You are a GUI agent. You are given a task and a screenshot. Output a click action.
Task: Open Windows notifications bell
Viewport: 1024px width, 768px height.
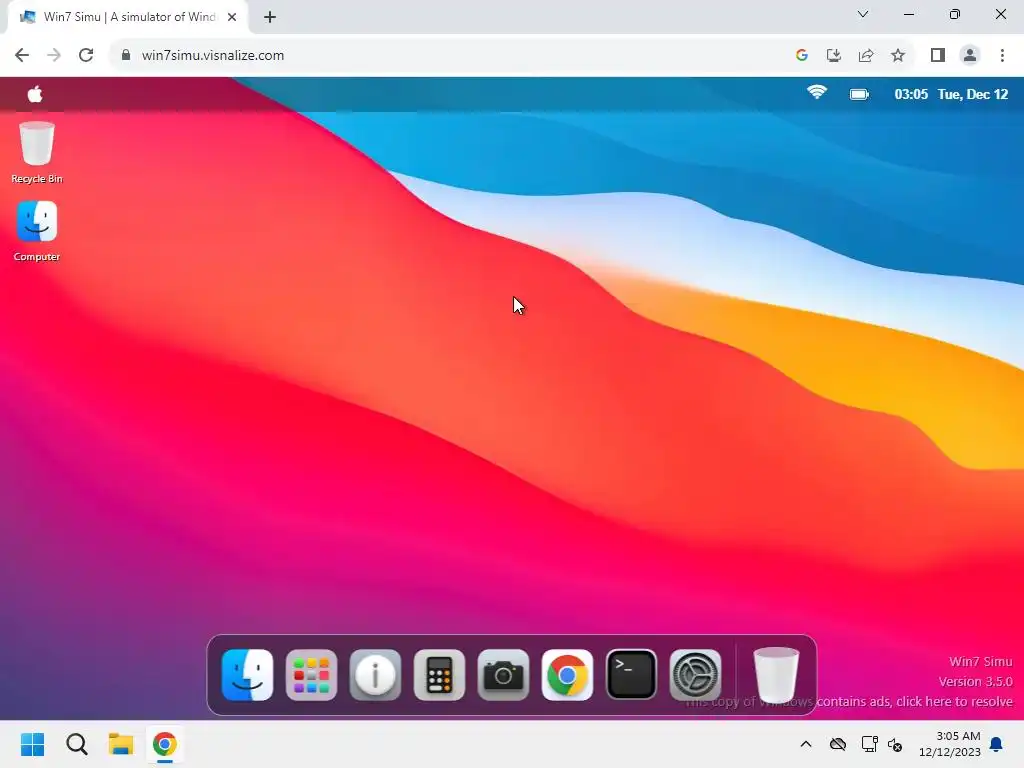pyautogui.click(x=996, y=744)
